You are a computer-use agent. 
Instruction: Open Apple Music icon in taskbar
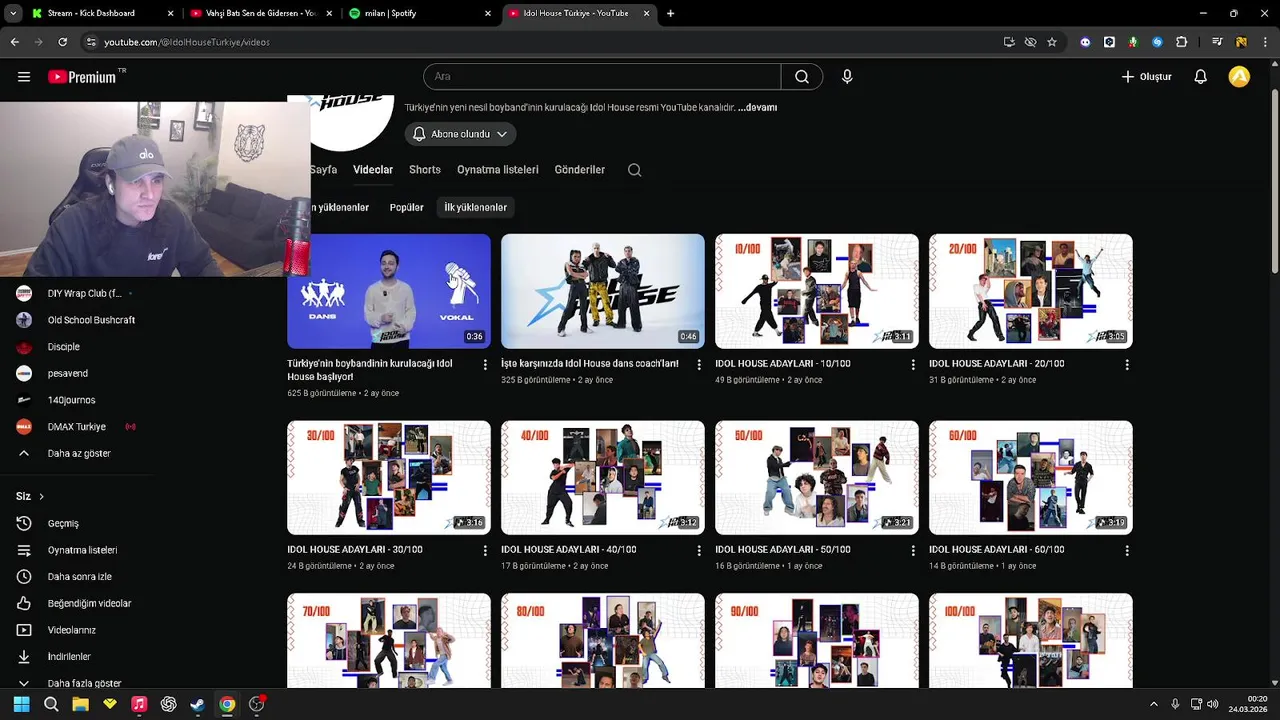coord(139,704)
